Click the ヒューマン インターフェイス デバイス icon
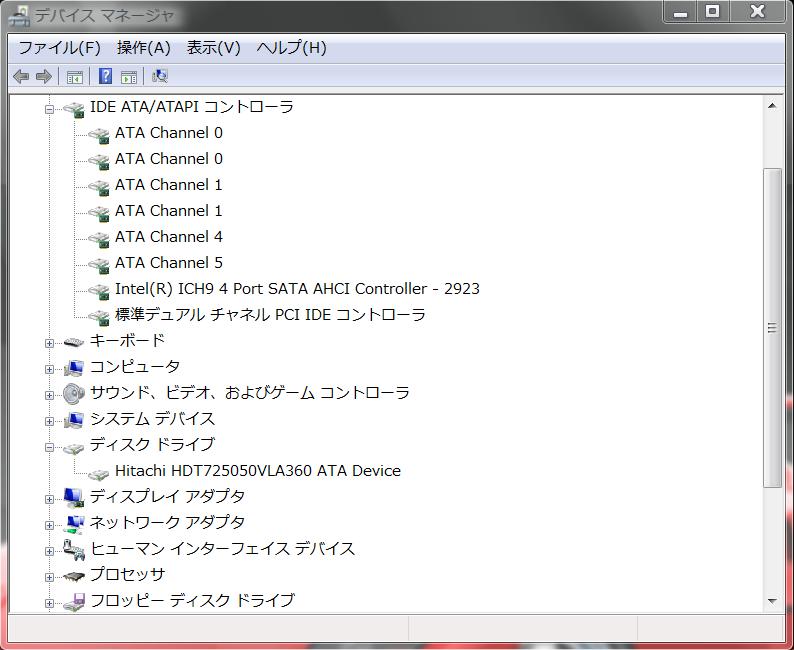The image size is (794, 650). (74, 550)
